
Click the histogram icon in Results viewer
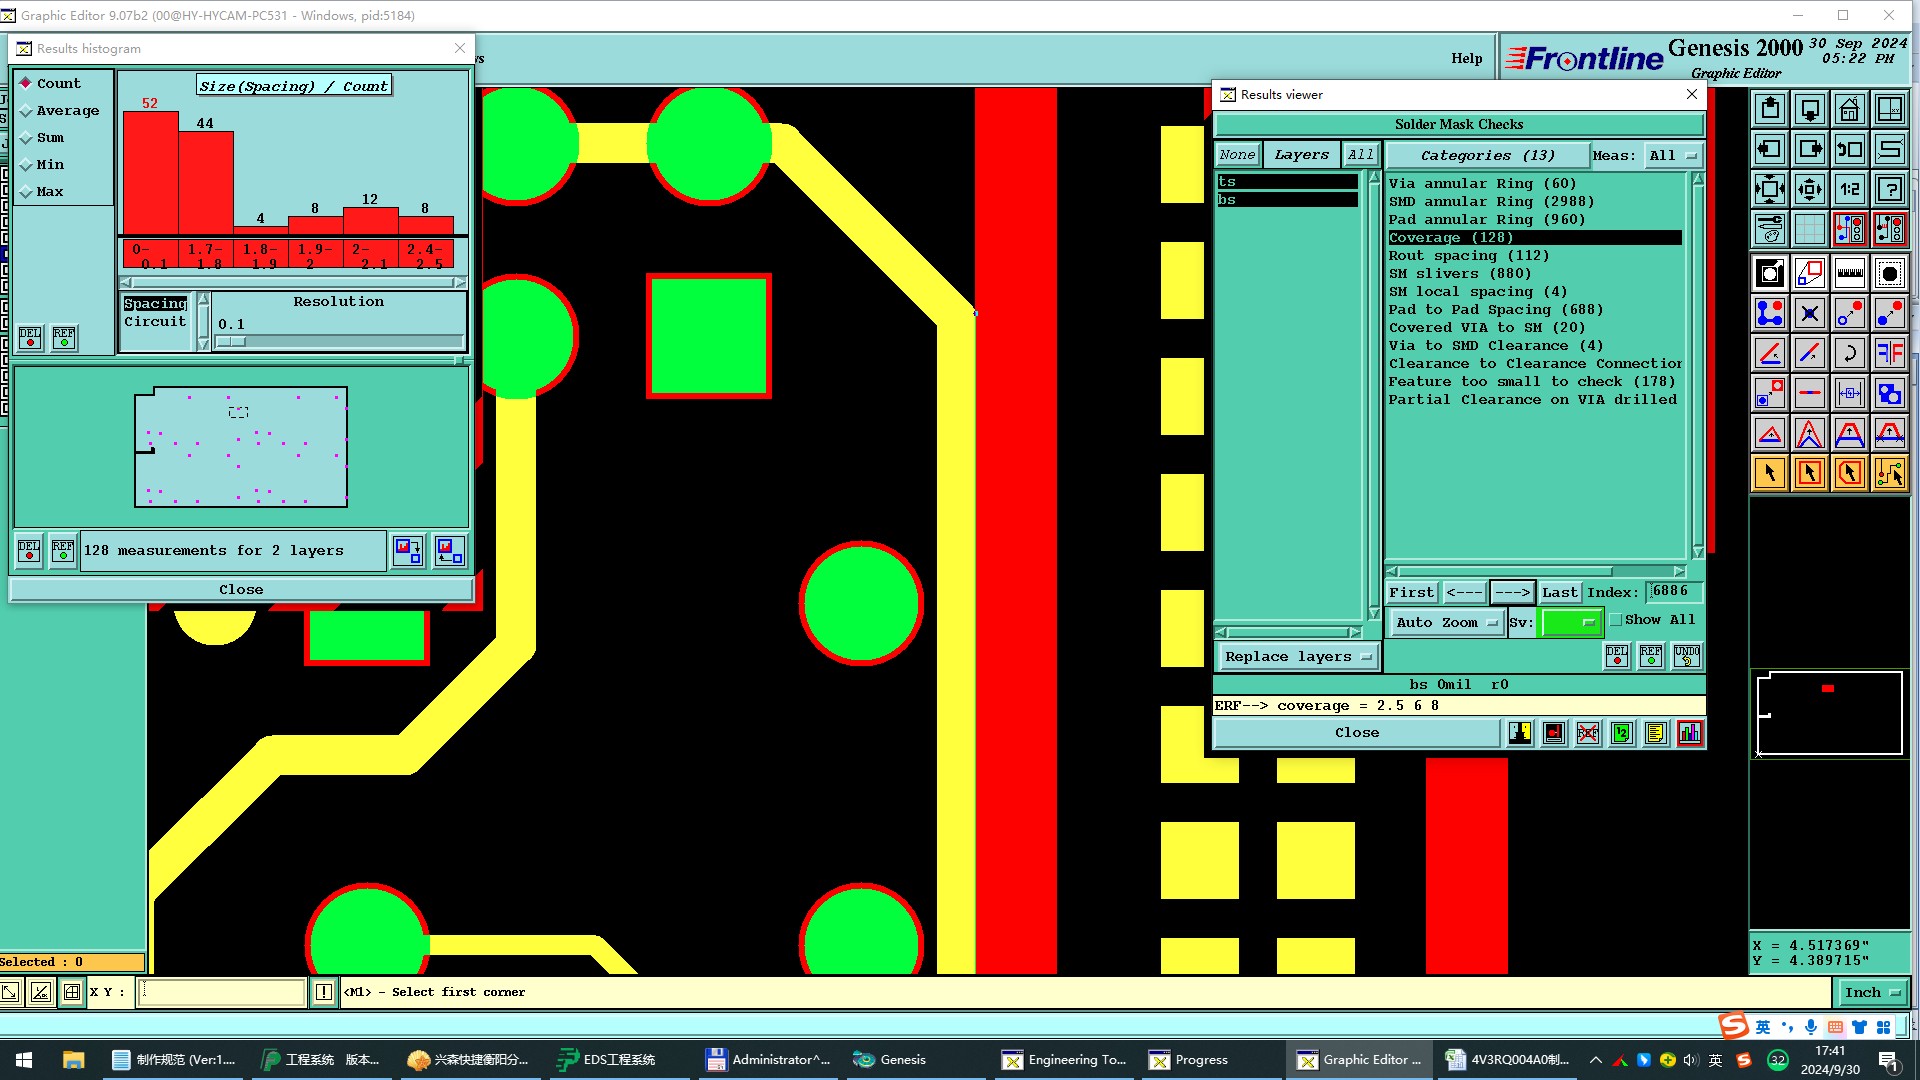[1689, 733]
